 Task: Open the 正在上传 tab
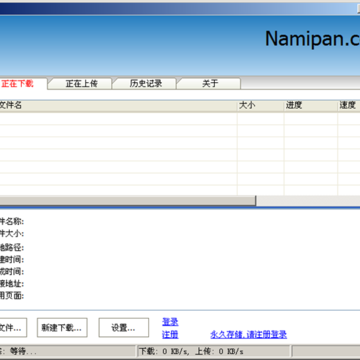(81, 84)
